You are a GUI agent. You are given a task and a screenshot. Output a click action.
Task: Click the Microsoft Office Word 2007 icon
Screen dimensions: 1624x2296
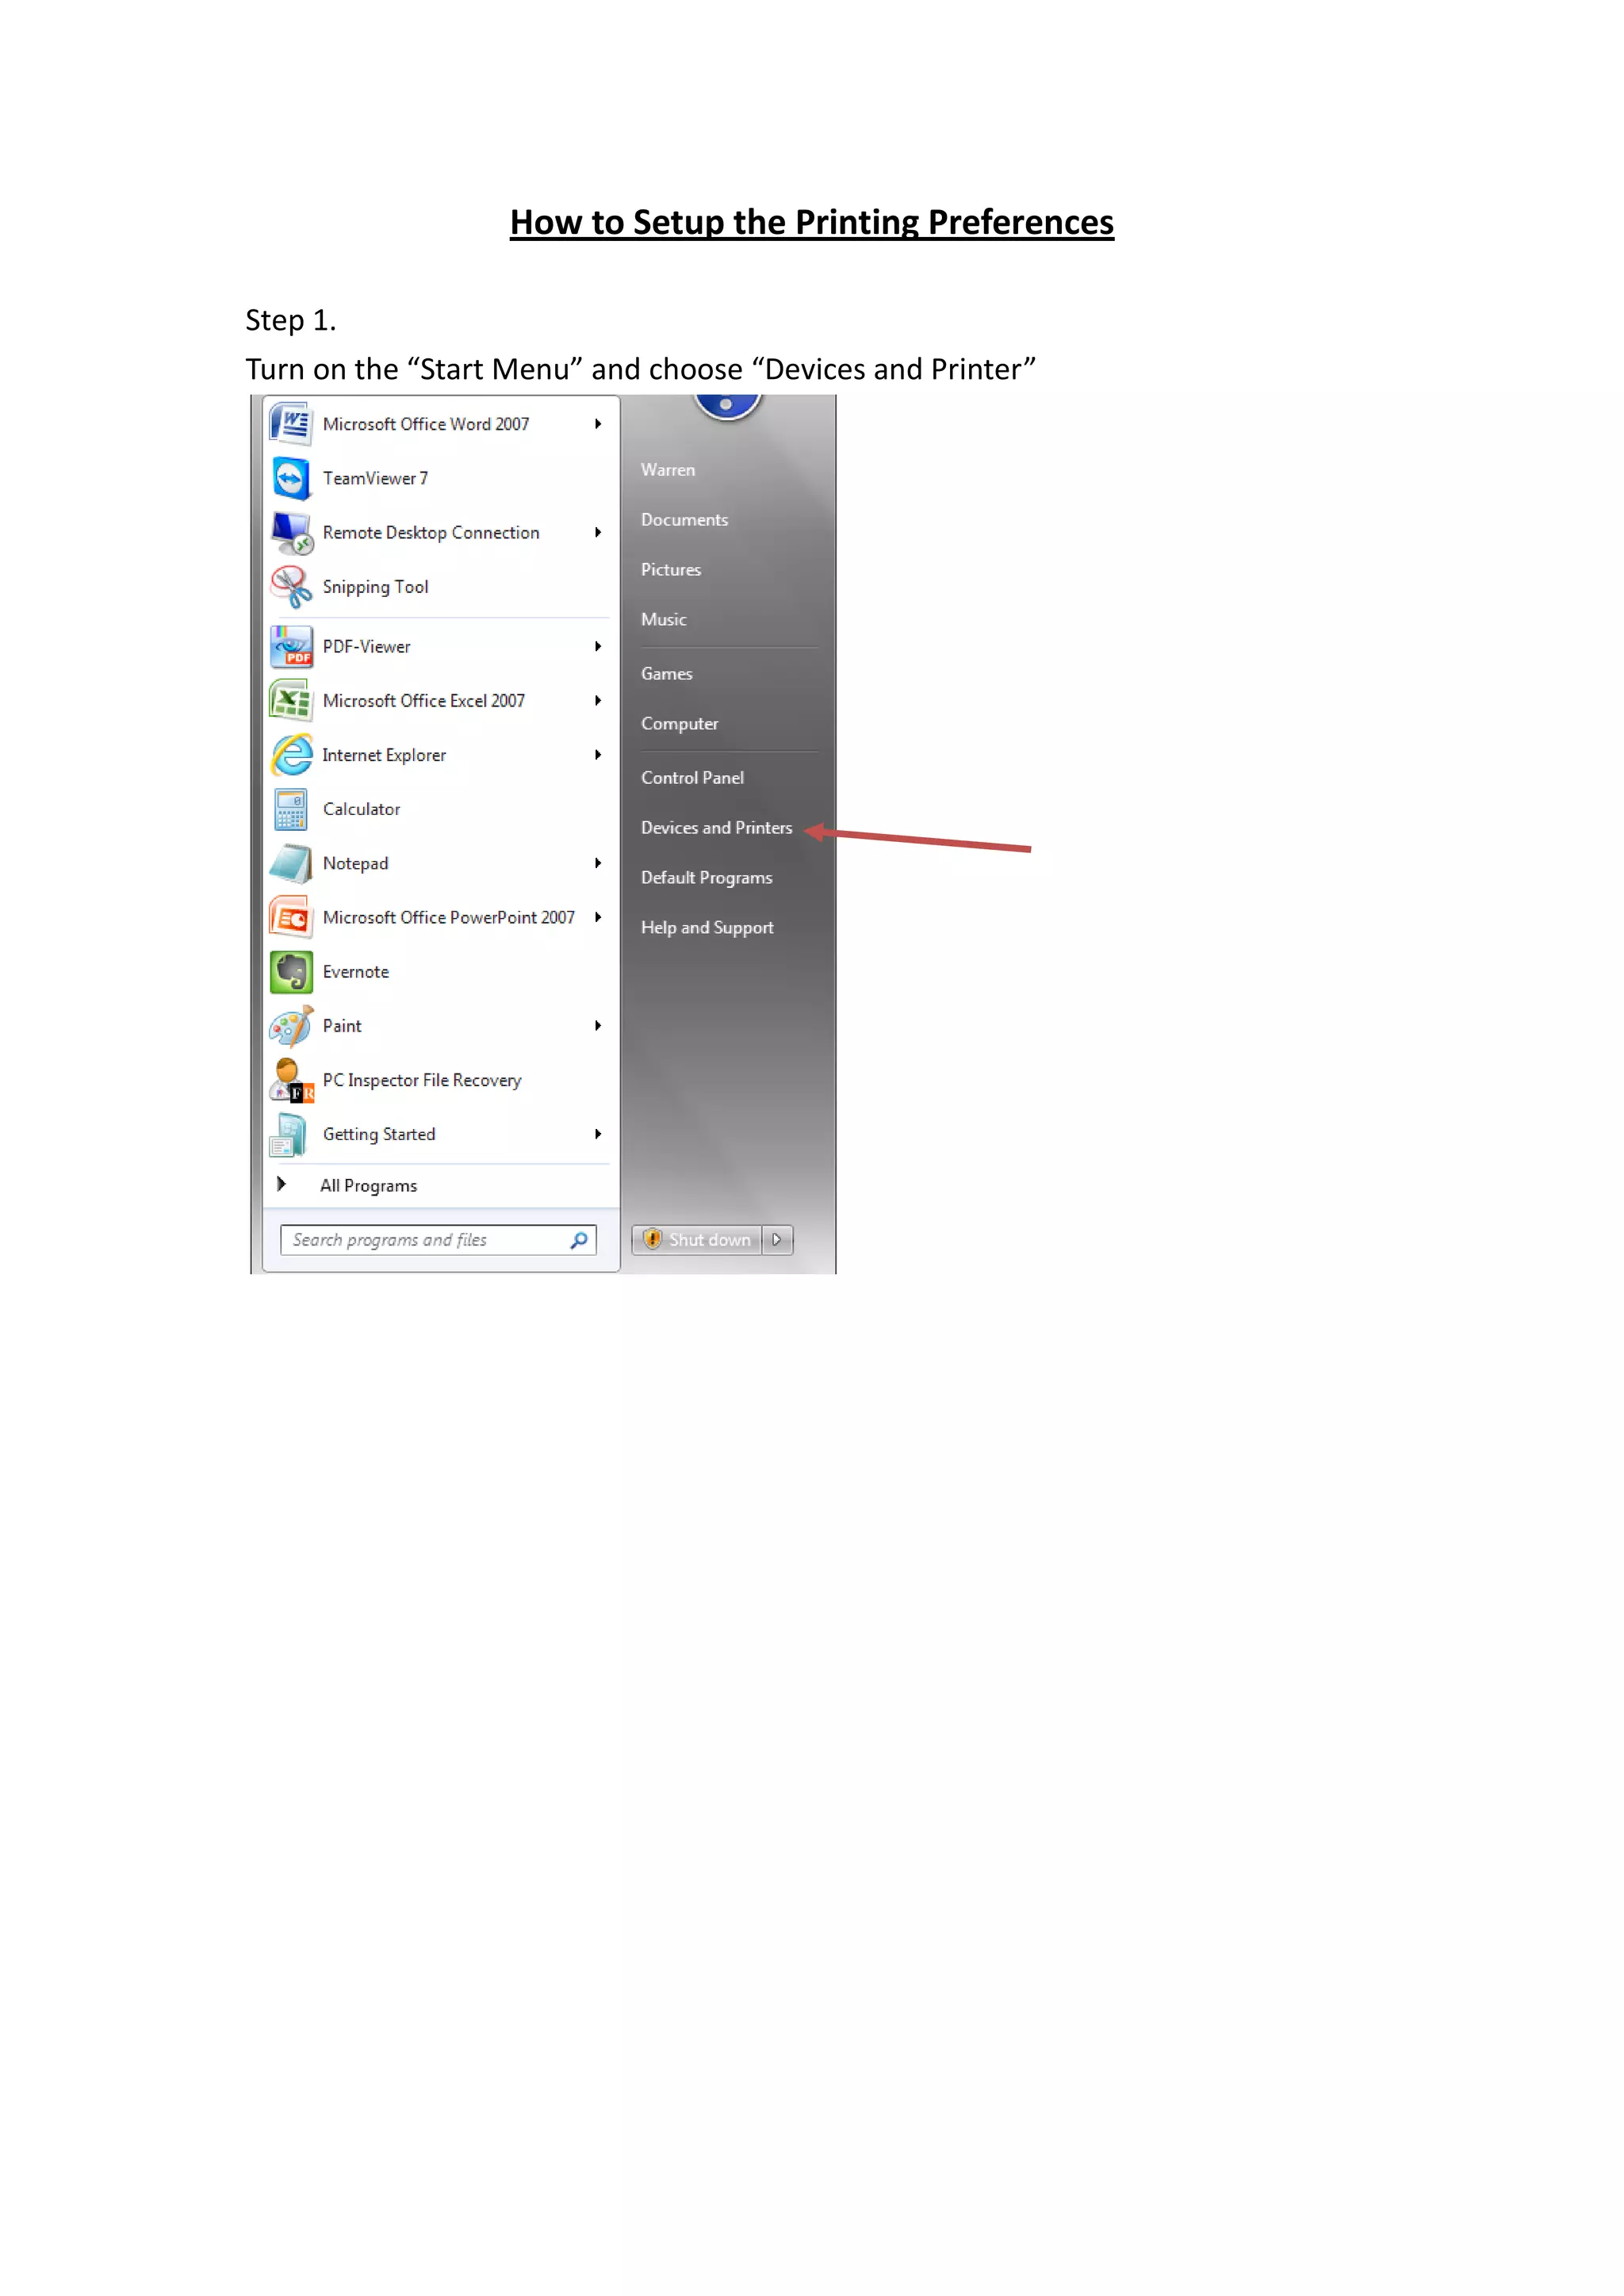click(x=291, y=424)
